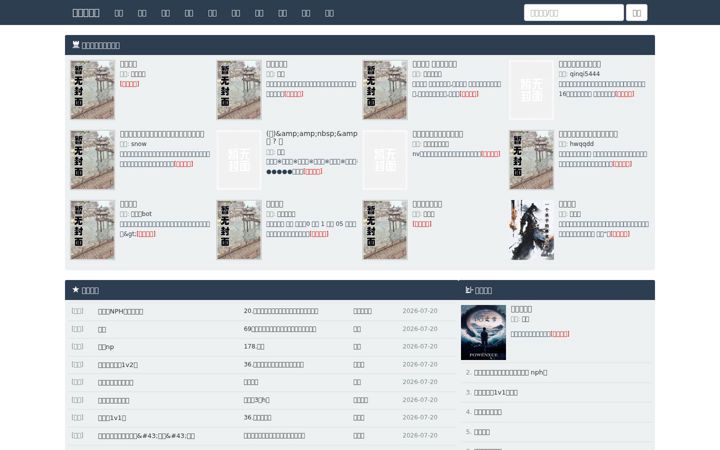The height and width of the screenshot is (450, 720).
Task: Open the book title ending in 'np' in updates
Action: 106,347
